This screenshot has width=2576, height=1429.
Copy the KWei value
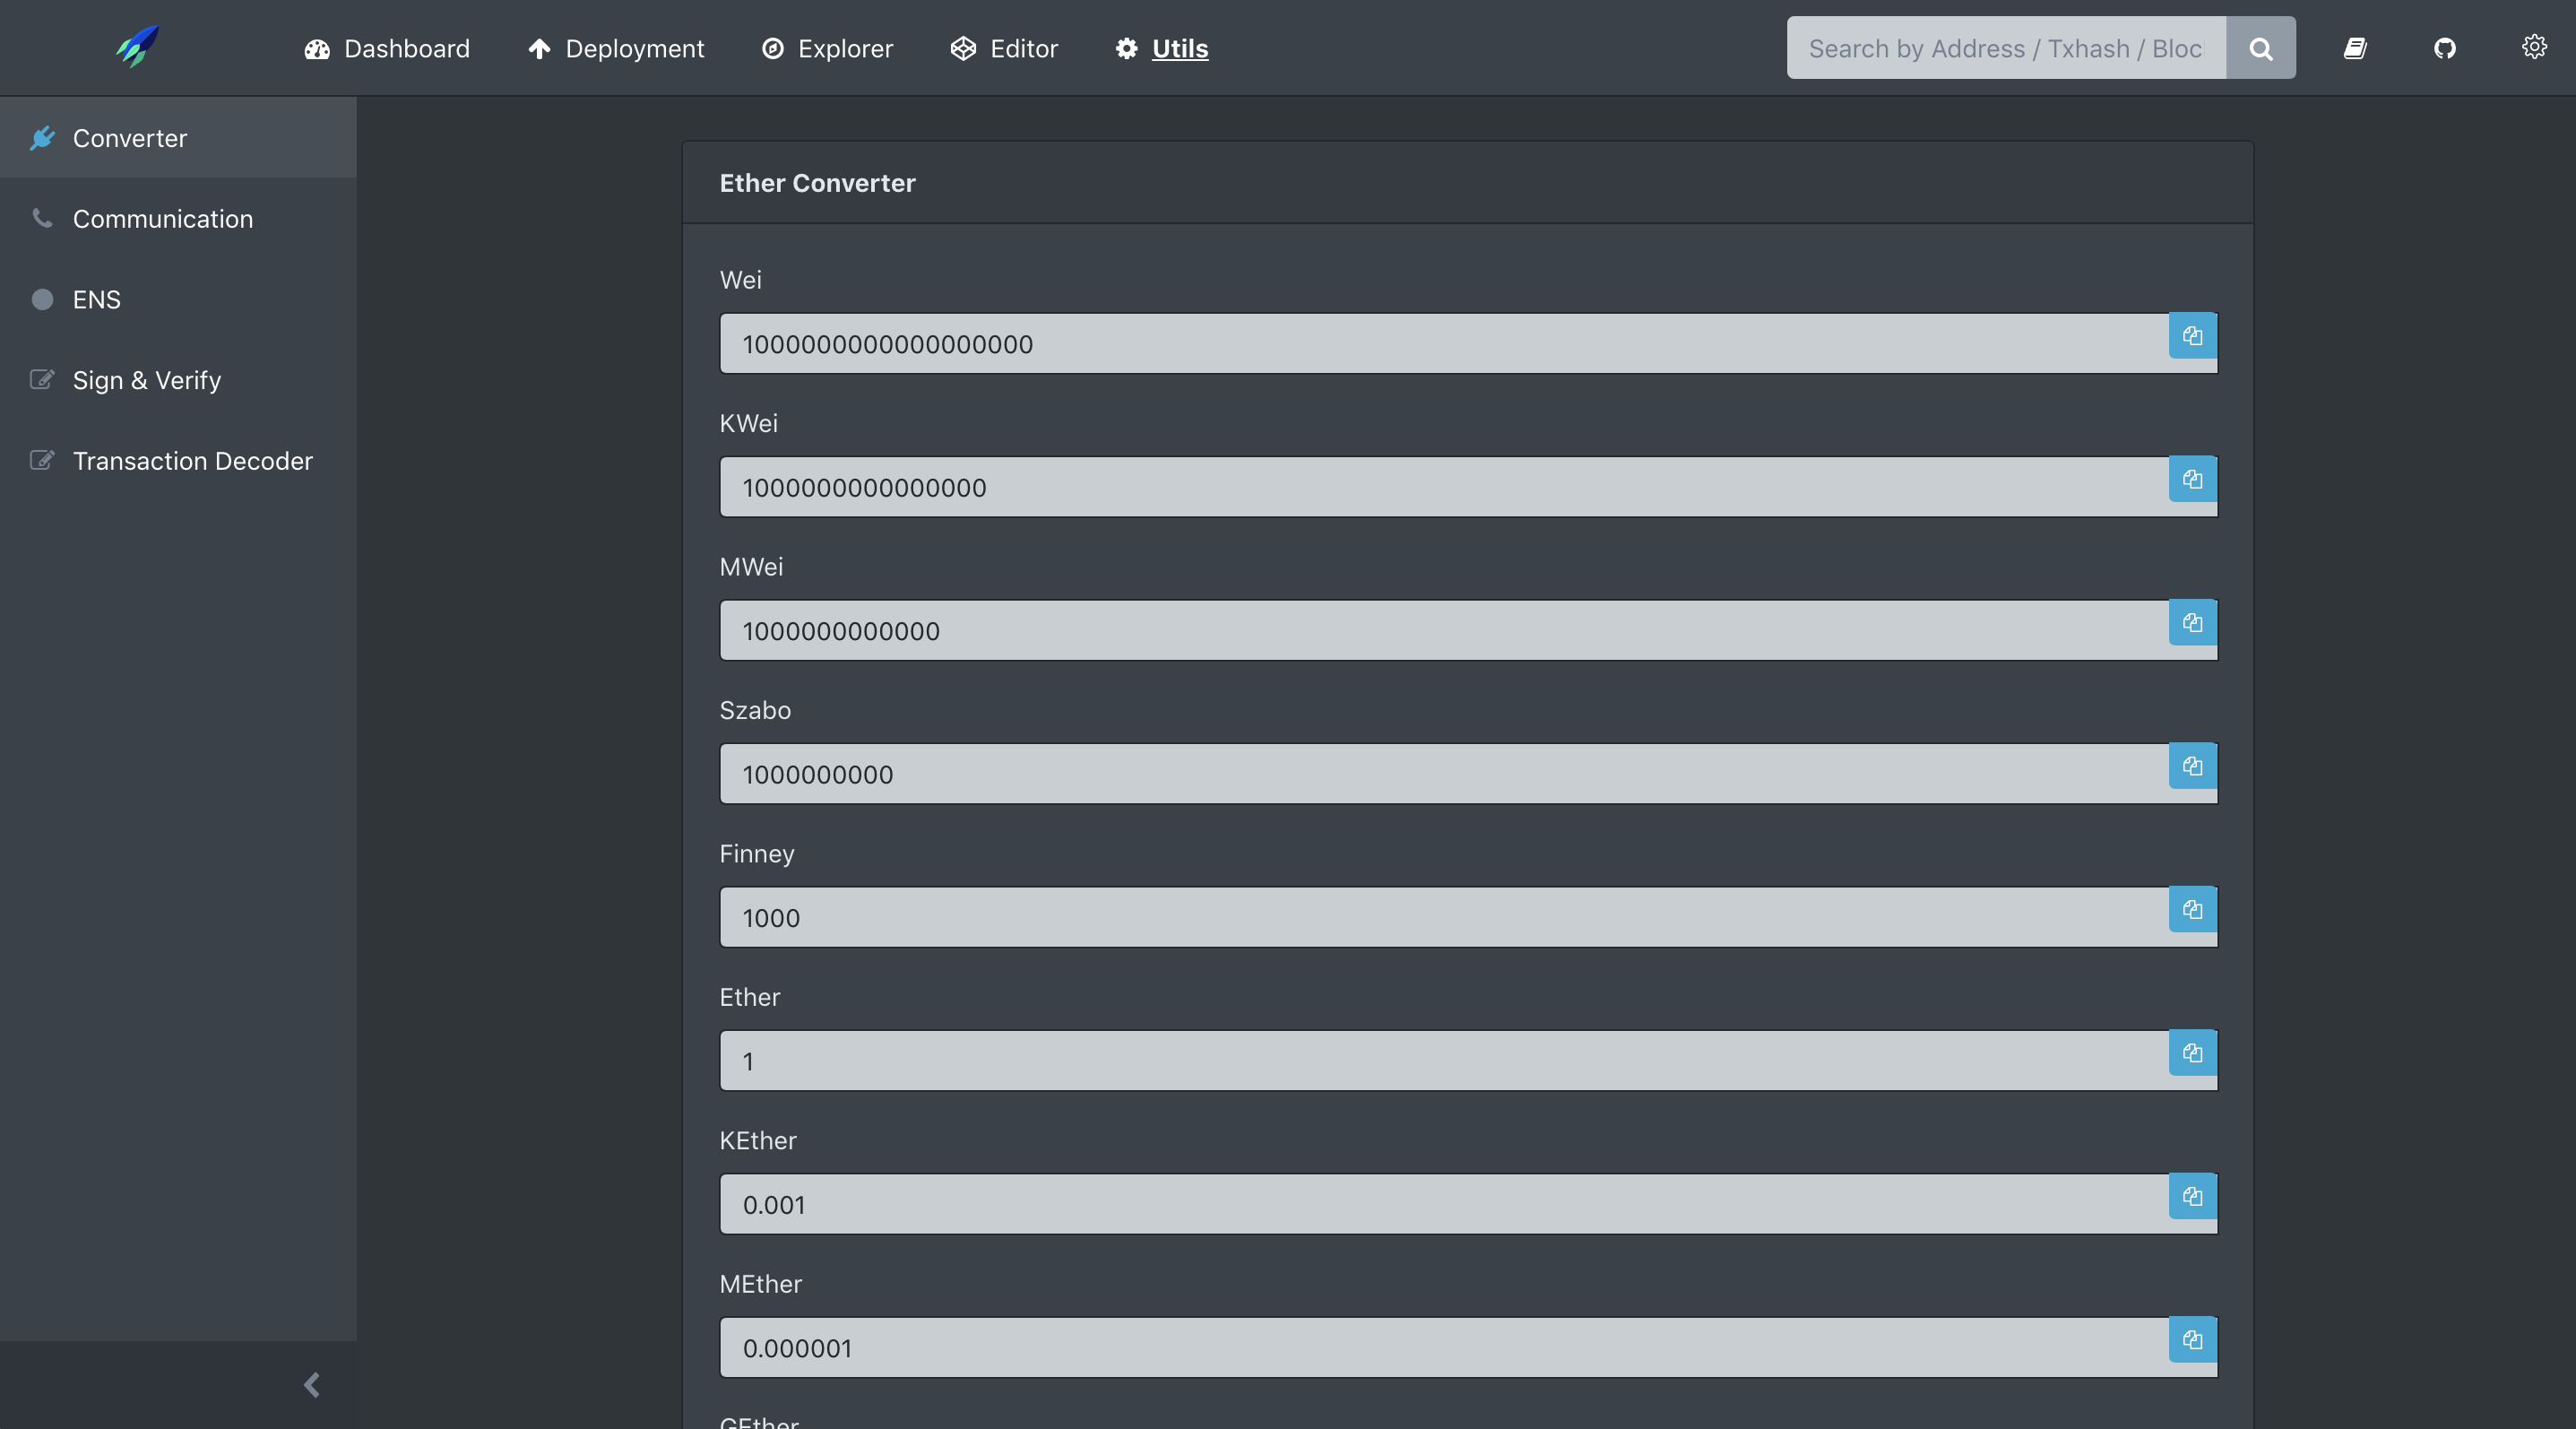[x=2193, y=480]
